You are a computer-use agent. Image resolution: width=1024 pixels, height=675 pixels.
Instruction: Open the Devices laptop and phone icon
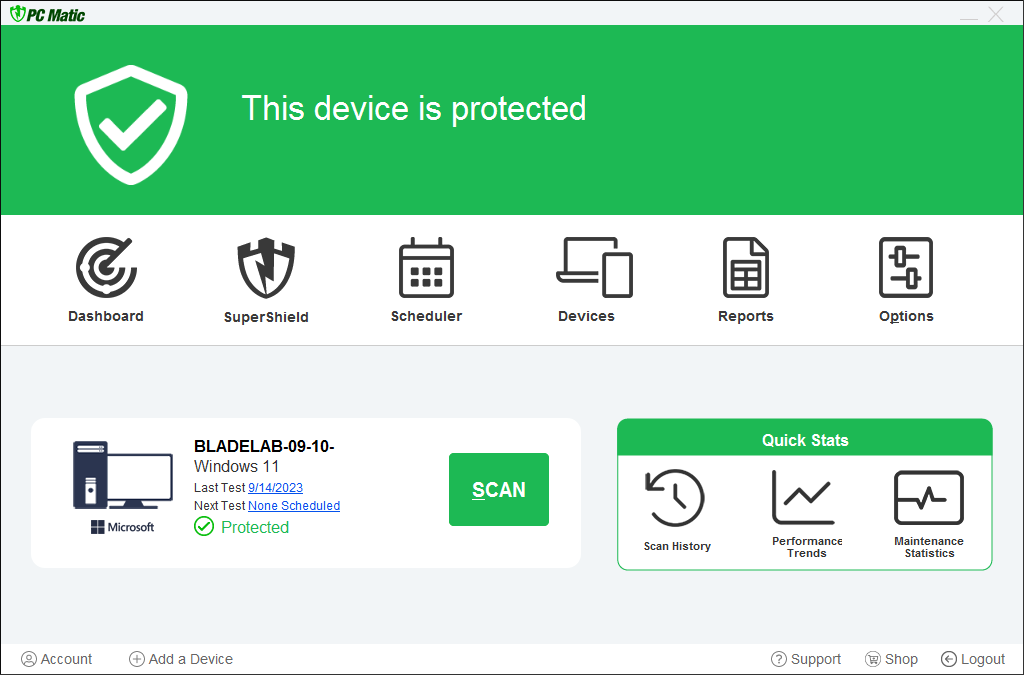coord(594,268)
